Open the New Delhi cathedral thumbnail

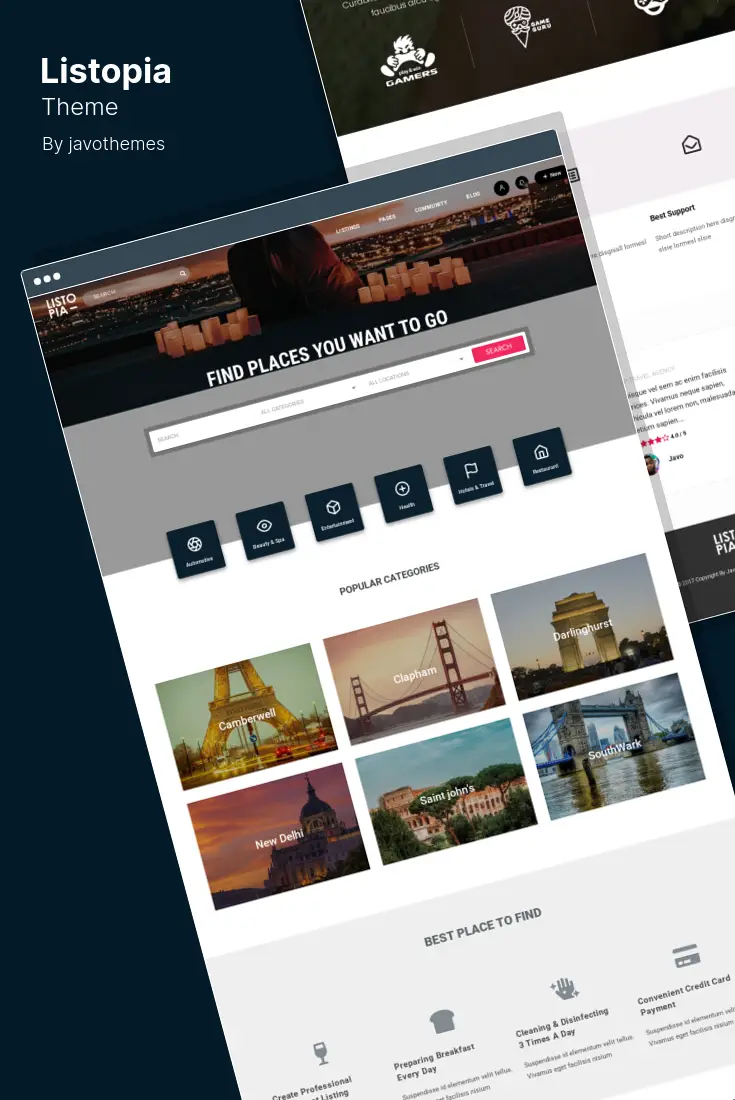278,836
